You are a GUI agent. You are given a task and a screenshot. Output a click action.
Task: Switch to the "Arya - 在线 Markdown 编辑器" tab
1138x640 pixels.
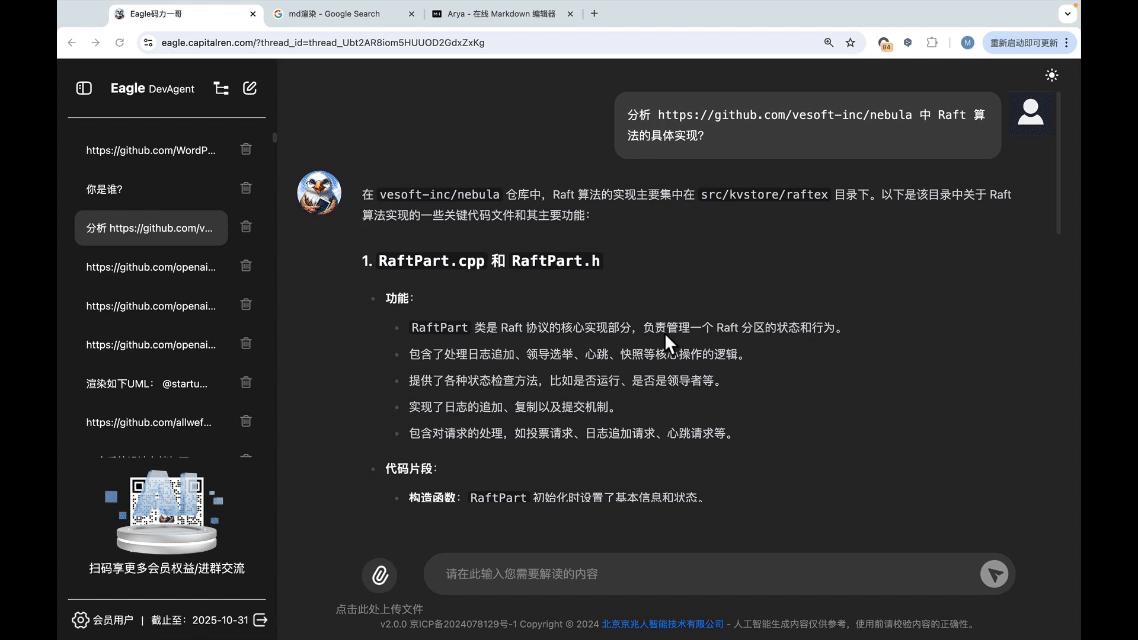click(500, 13)
